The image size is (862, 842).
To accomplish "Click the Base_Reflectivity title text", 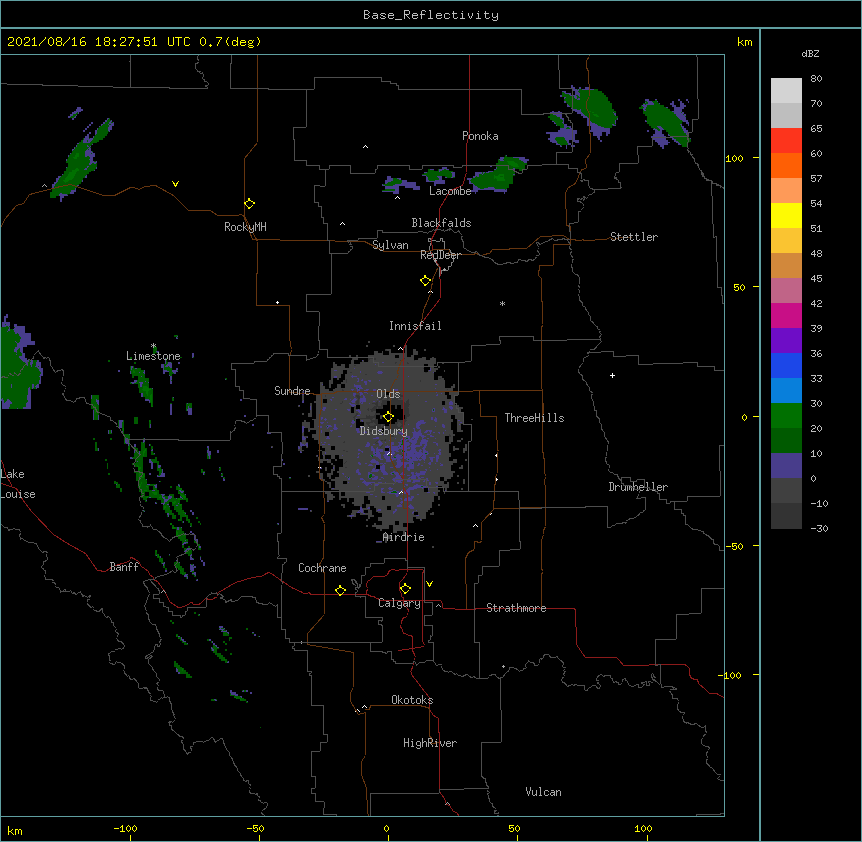I will pos(431,15).
